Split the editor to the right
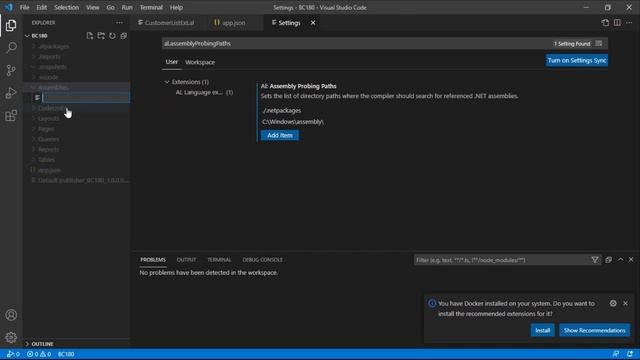Viewport: 640px width, 360px height. coord(617,23)
